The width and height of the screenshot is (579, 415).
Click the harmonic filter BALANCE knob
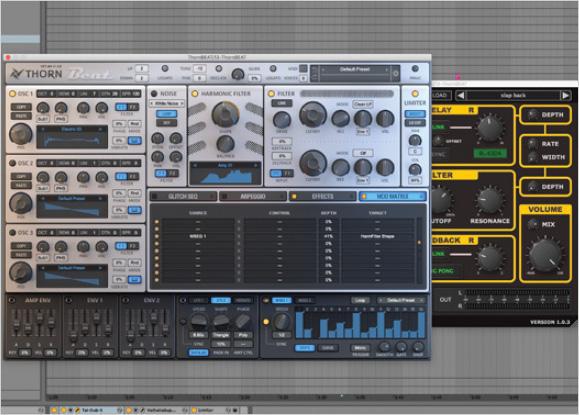click(x=225, y=144)
